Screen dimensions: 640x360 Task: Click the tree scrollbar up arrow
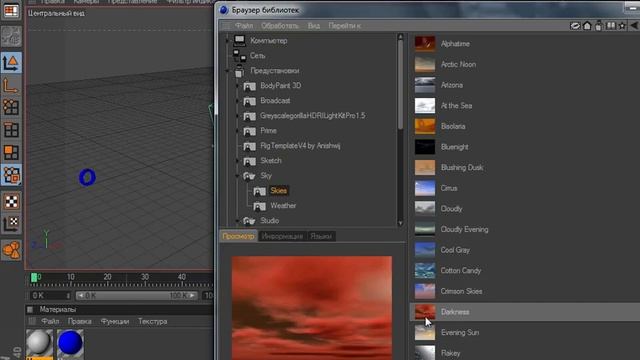[x=400, y=37]
